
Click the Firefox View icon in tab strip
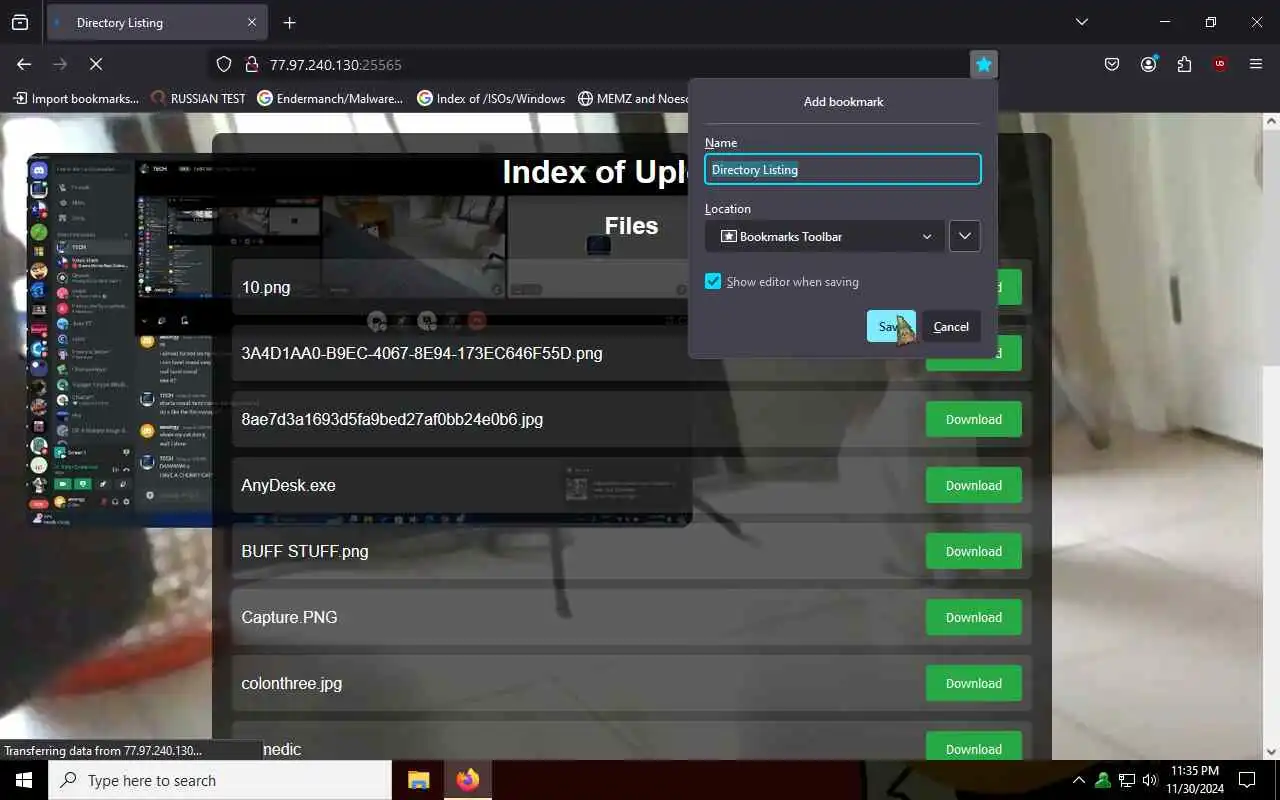[x=20, y=22]
